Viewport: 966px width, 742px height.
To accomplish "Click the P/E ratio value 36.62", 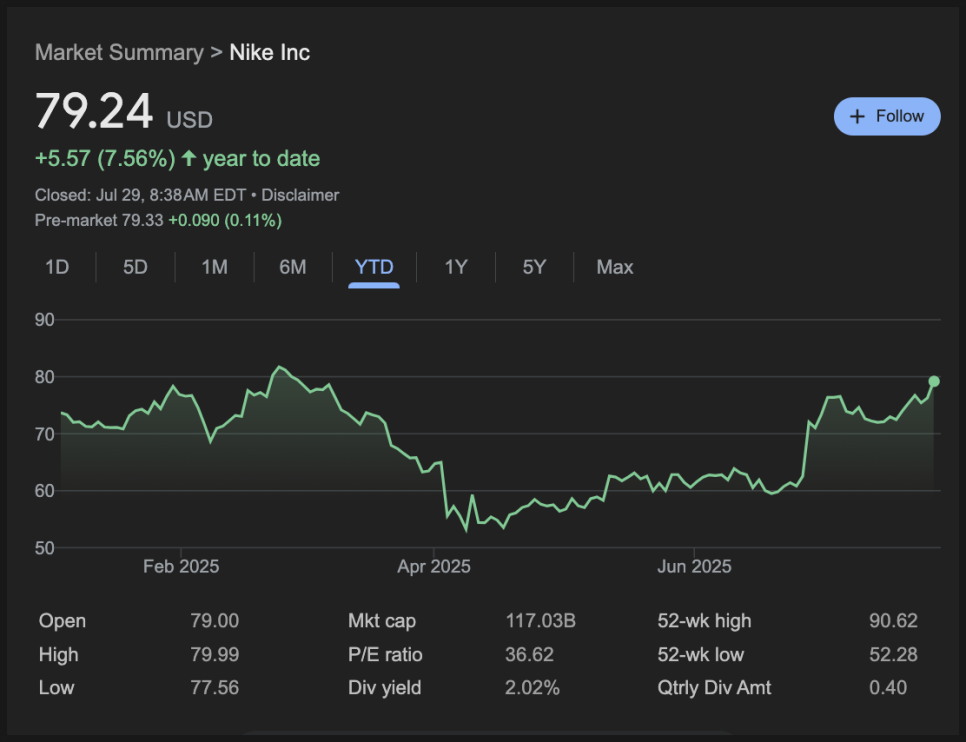I will pos(529,654).
